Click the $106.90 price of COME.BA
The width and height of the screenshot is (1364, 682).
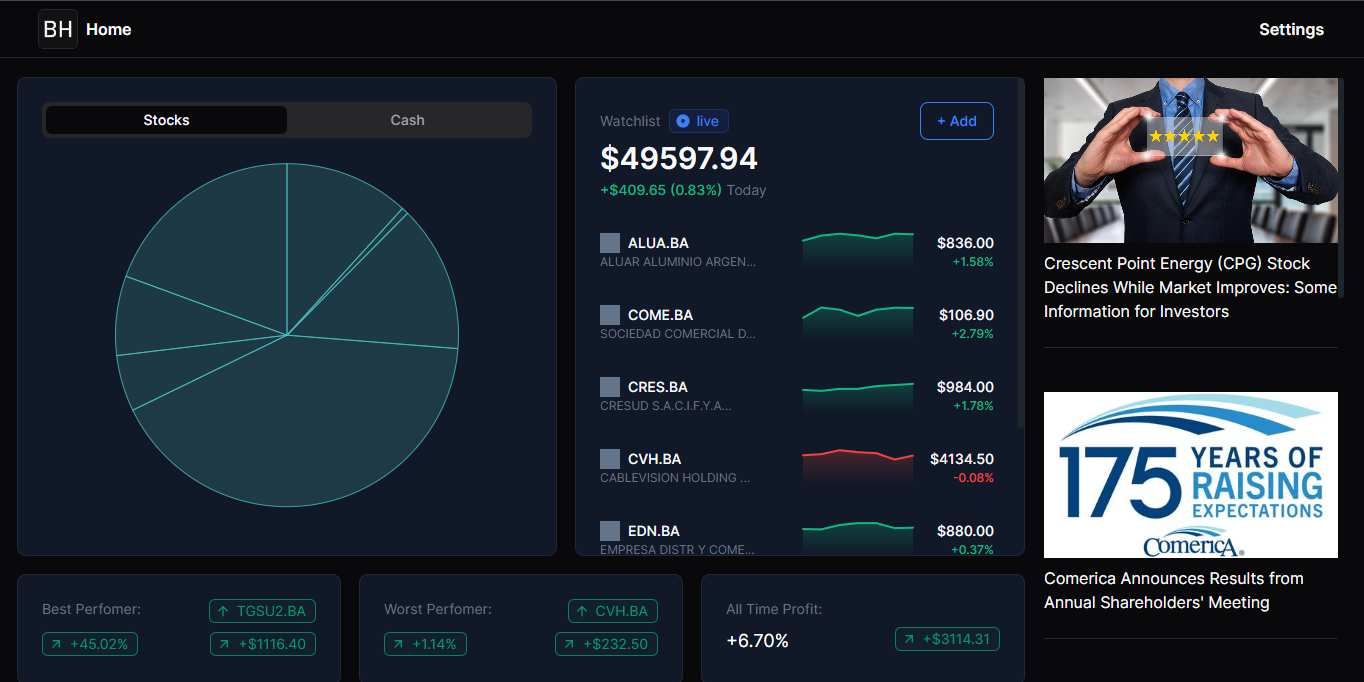click(966, 315)
